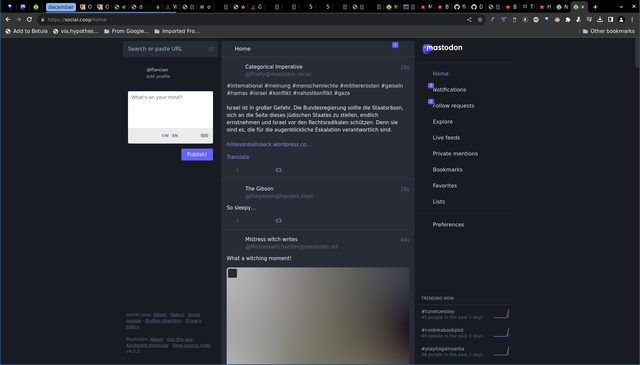Click the Mastodon logo
640x365 pixels.
point(442,48)
